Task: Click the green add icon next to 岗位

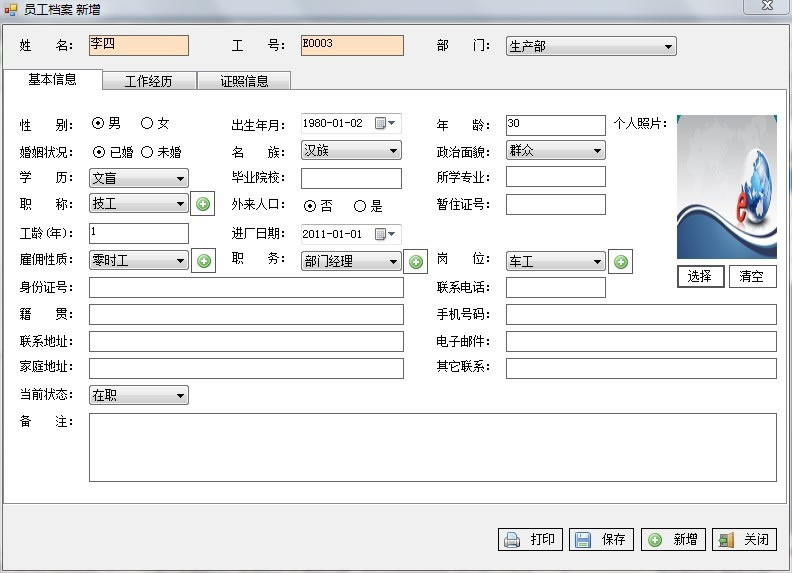Action: 621,262
